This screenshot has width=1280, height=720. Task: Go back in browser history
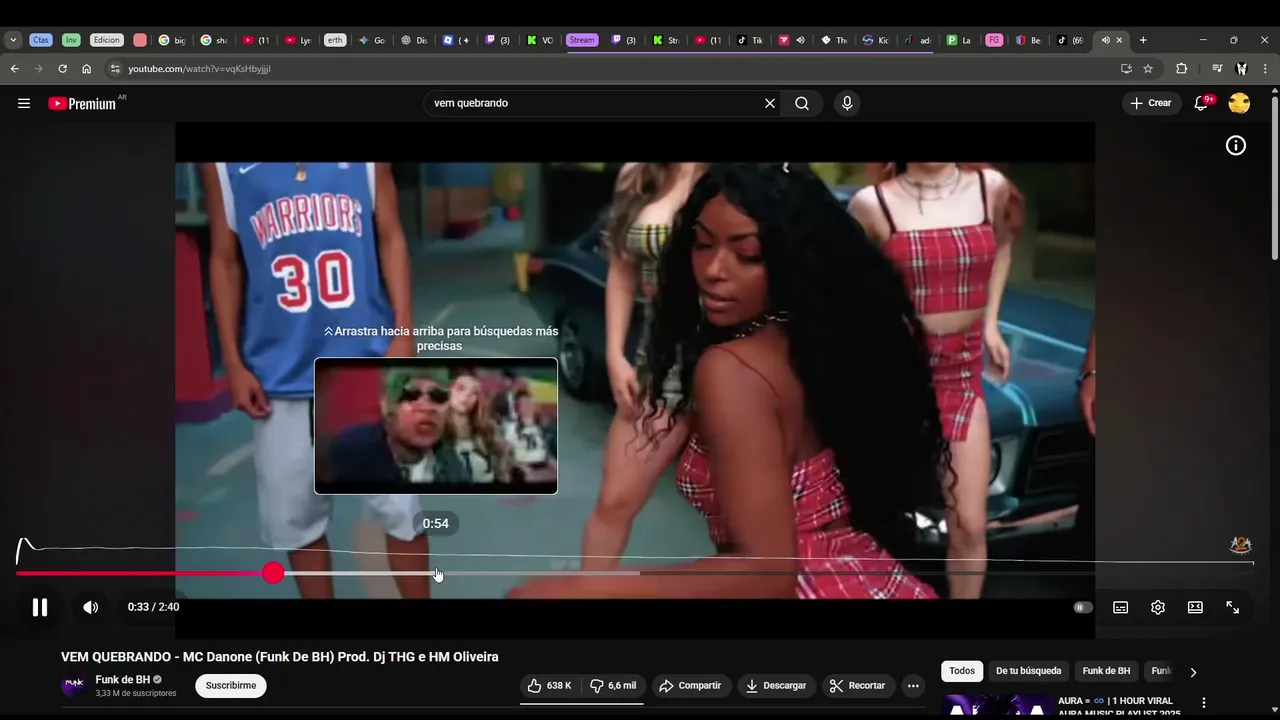click(14, 69)
